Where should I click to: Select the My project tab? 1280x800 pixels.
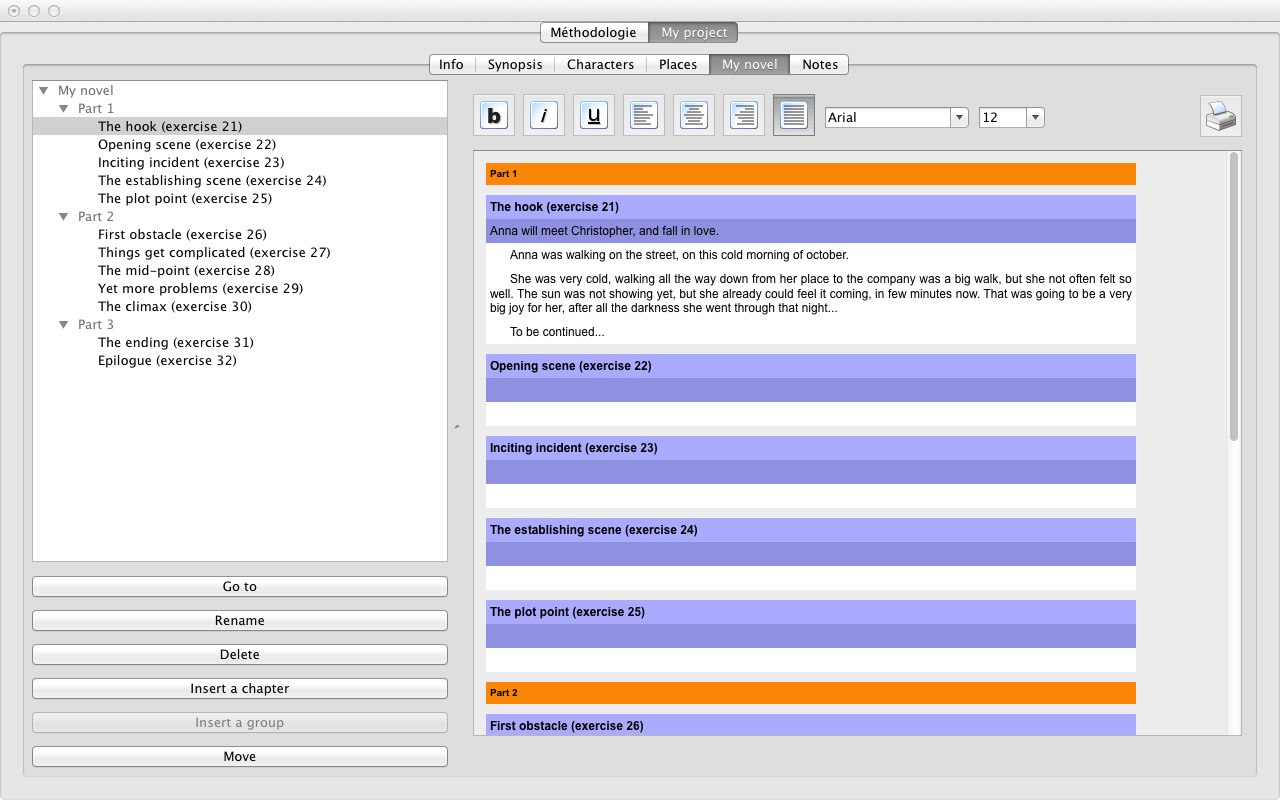(x=694, y=32)
